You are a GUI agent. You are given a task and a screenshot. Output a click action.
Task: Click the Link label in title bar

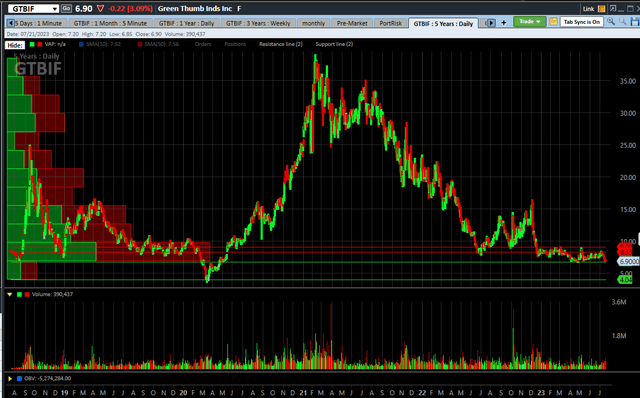tap(588, 9)
